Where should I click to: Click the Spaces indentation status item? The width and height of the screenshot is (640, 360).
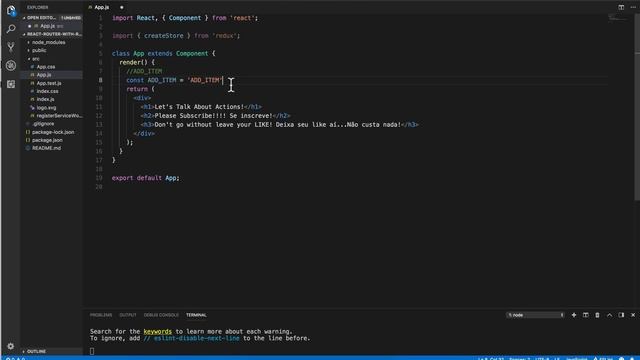(520, 358)
